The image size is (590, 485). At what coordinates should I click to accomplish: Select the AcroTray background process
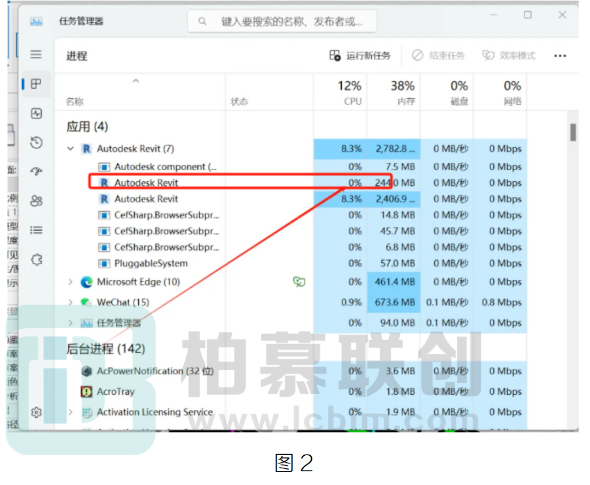click(290, 392)
